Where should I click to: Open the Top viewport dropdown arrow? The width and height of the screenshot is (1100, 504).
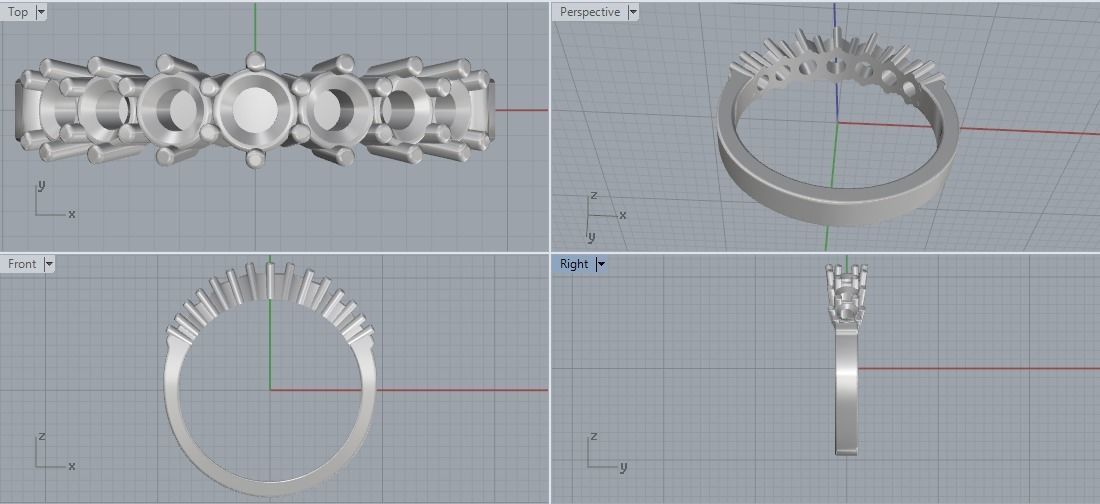pyautogui.click(x=41, y=12)
